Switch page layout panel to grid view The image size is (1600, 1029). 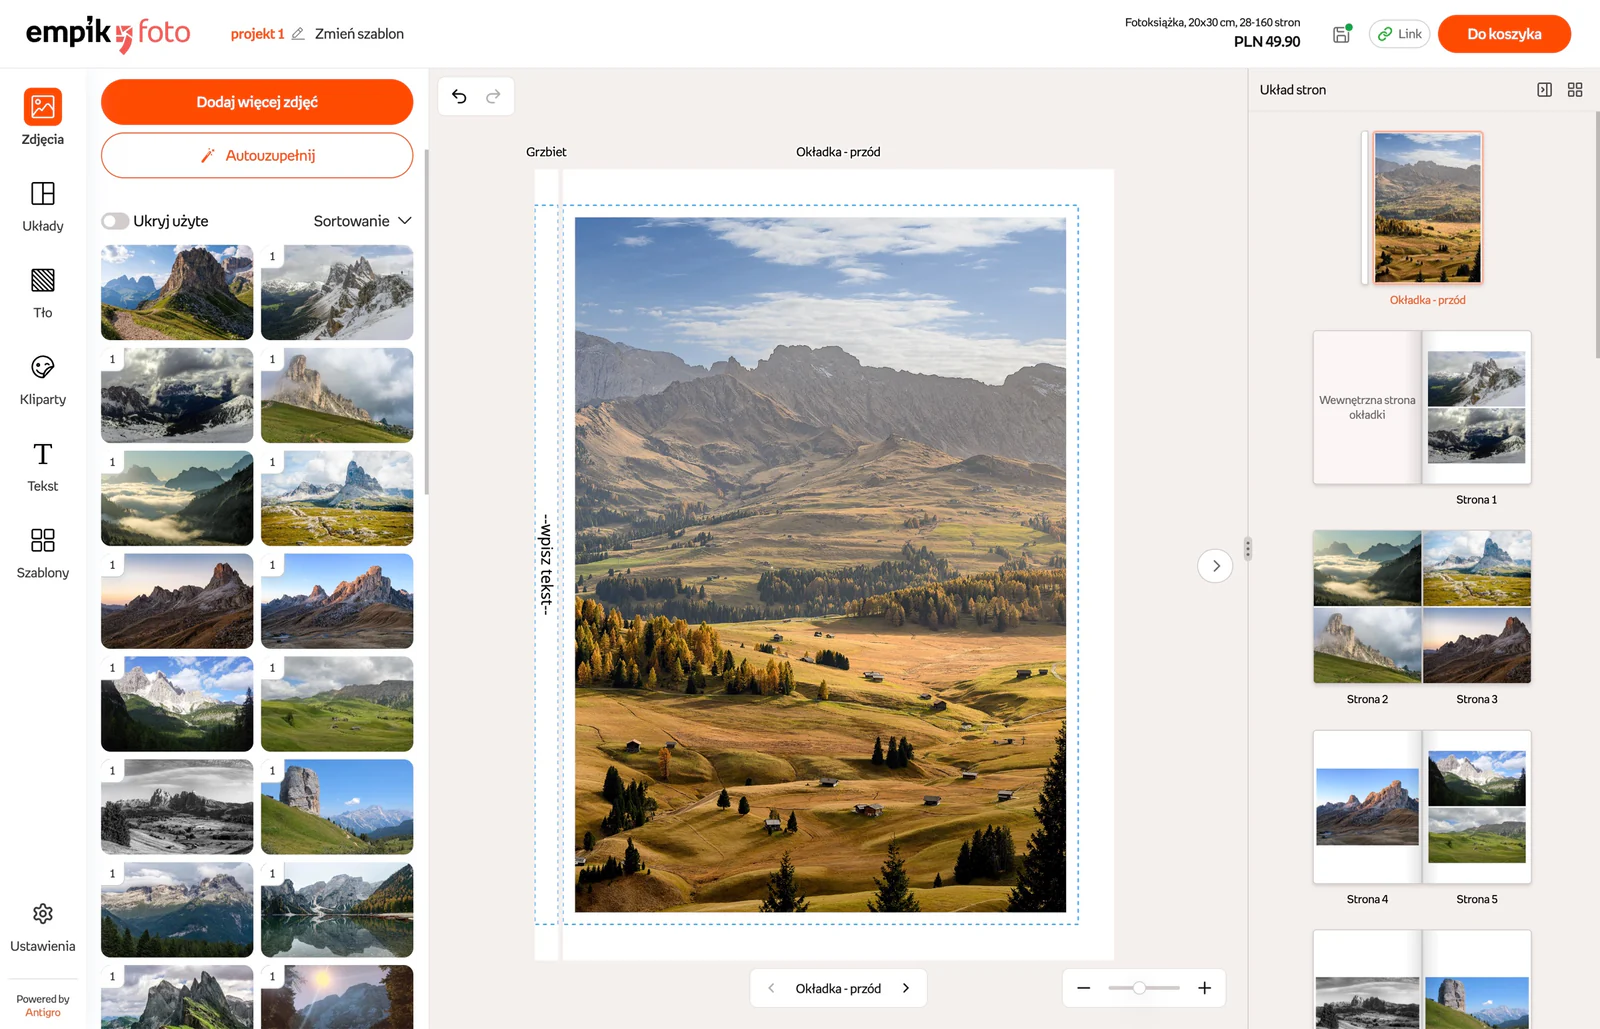(1575, 90)
